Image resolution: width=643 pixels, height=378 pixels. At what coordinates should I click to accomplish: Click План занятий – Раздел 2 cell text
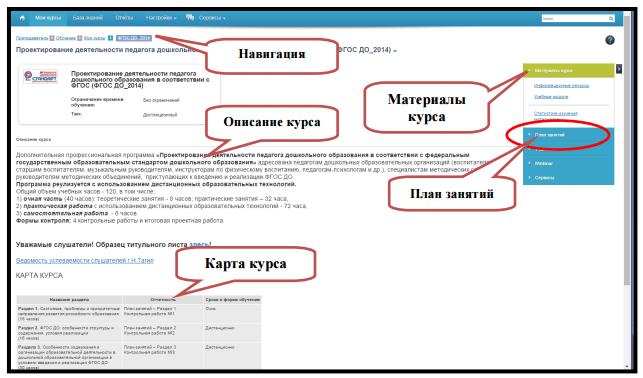(x=150, y=328)
